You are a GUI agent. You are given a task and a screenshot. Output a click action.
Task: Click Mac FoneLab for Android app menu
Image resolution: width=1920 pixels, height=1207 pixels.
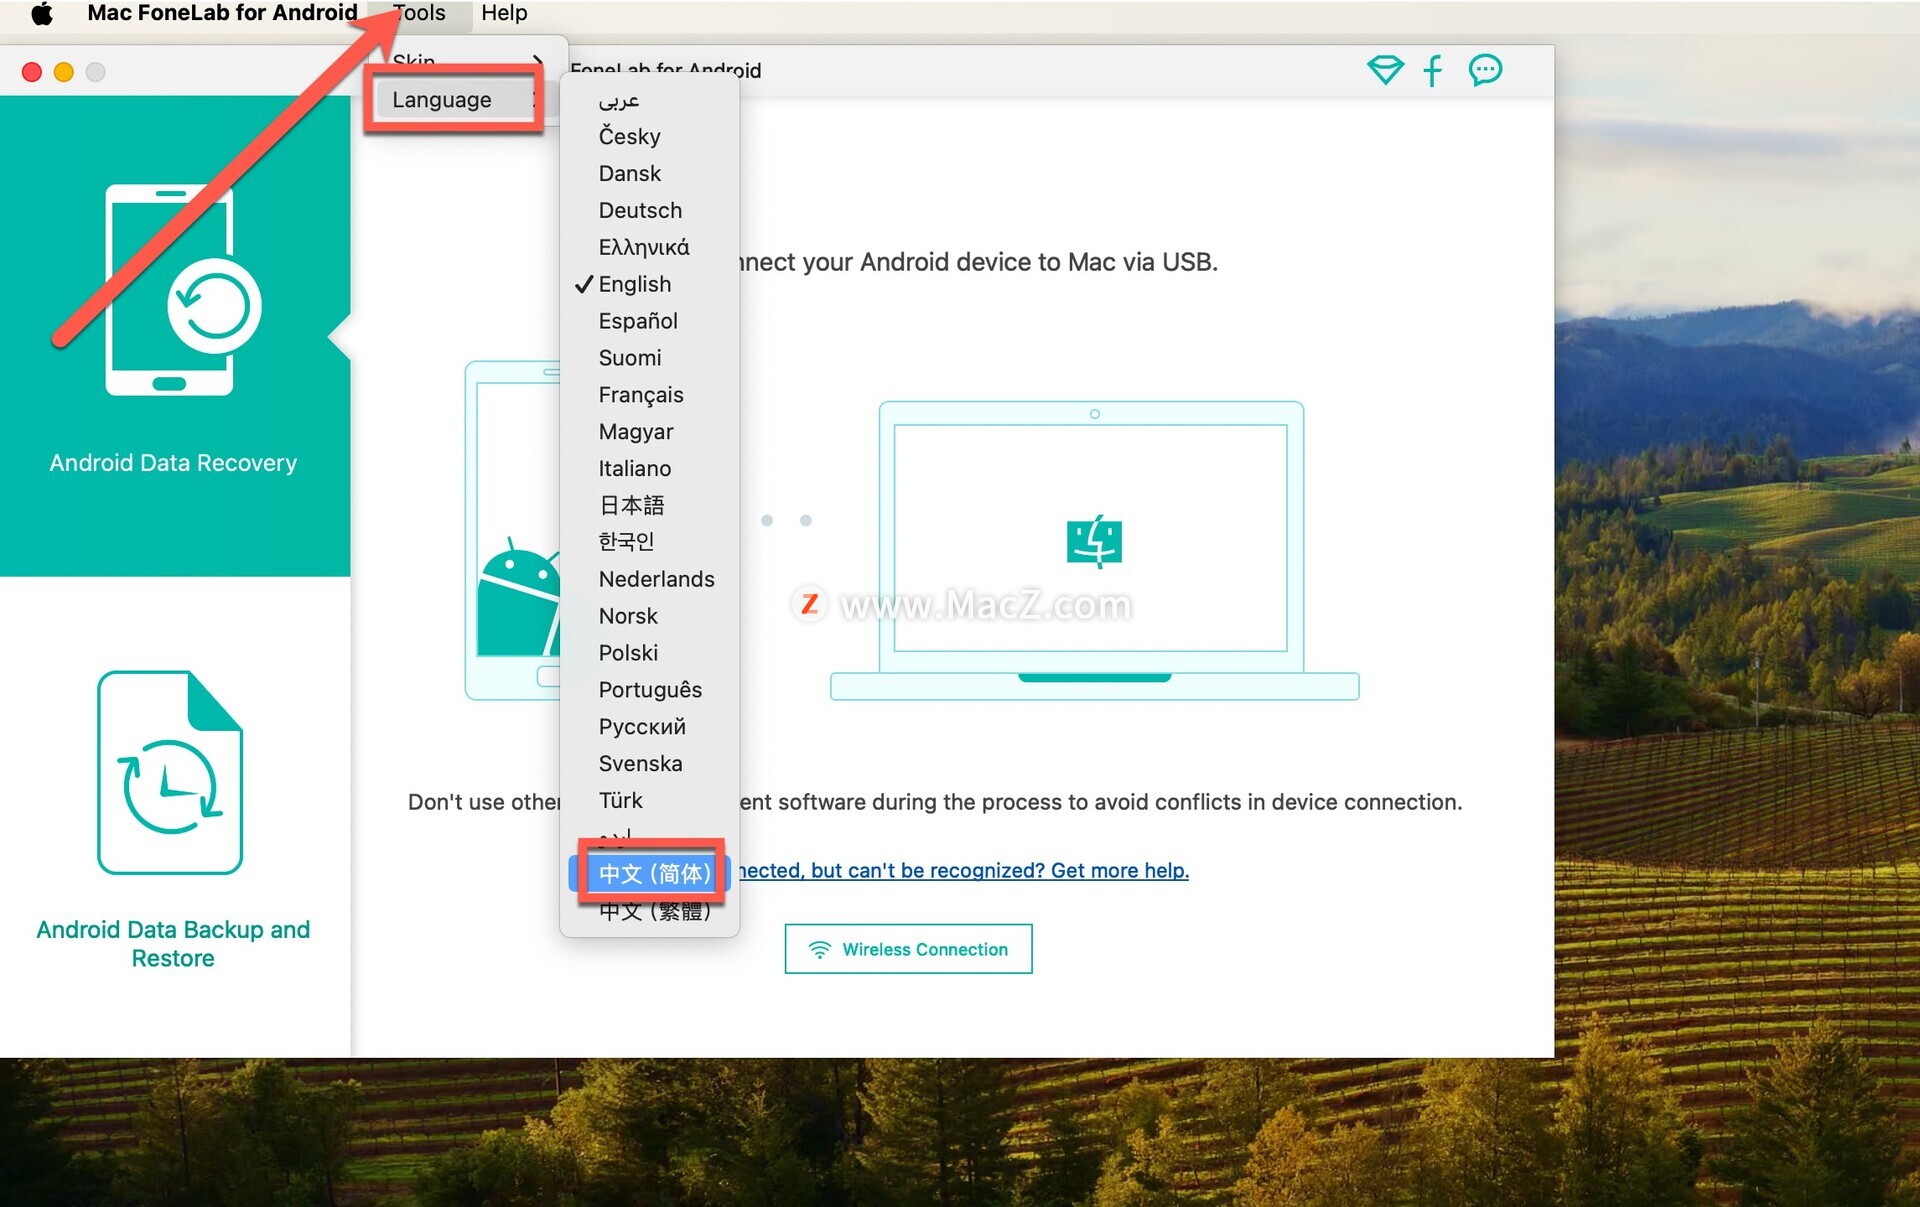[x=222, y=13]
